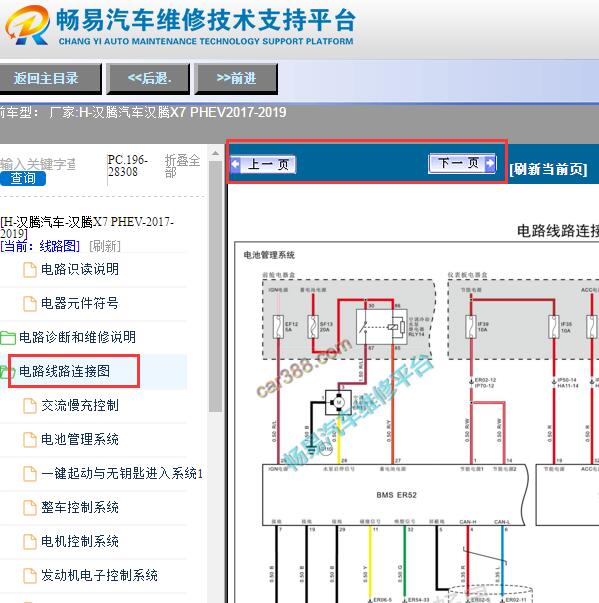Click the file icon beside 发动机电子控制系统
599x603 pixels.
[x=30, y=576]
